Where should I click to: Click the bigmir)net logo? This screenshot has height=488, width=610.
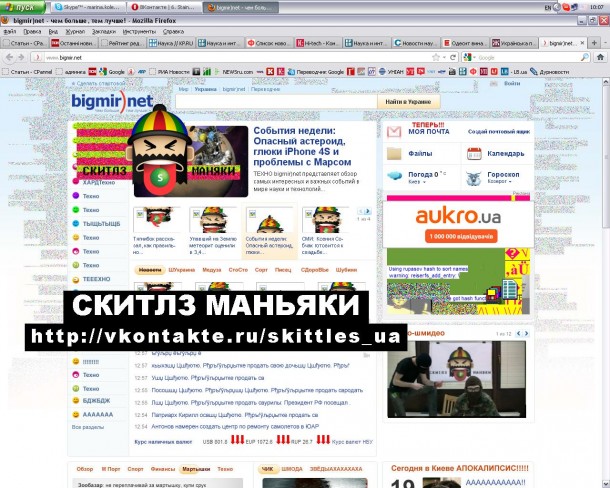111,102
